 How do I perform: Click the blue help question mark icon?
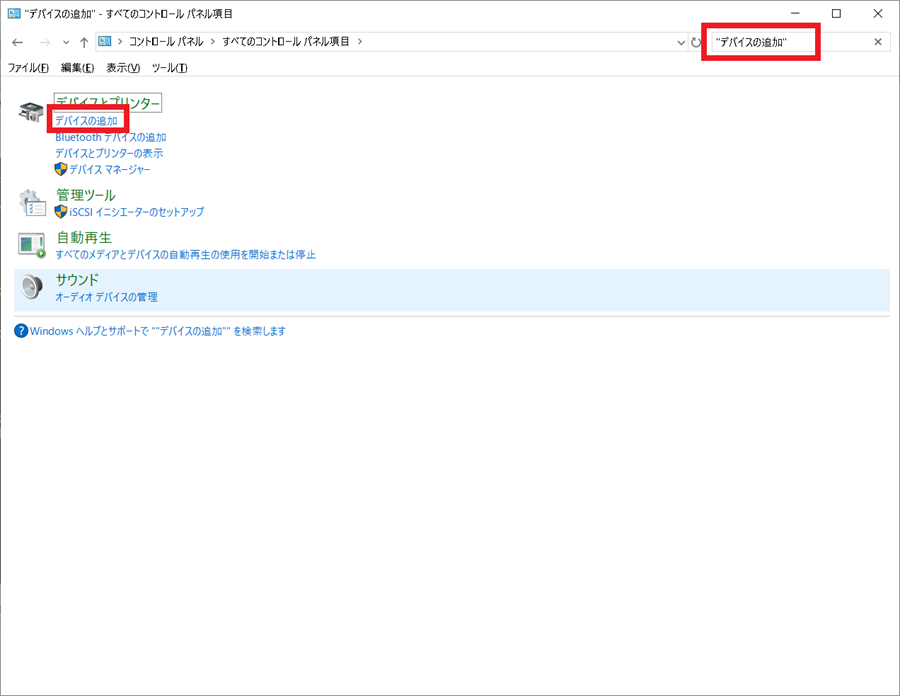click(22, 331)
